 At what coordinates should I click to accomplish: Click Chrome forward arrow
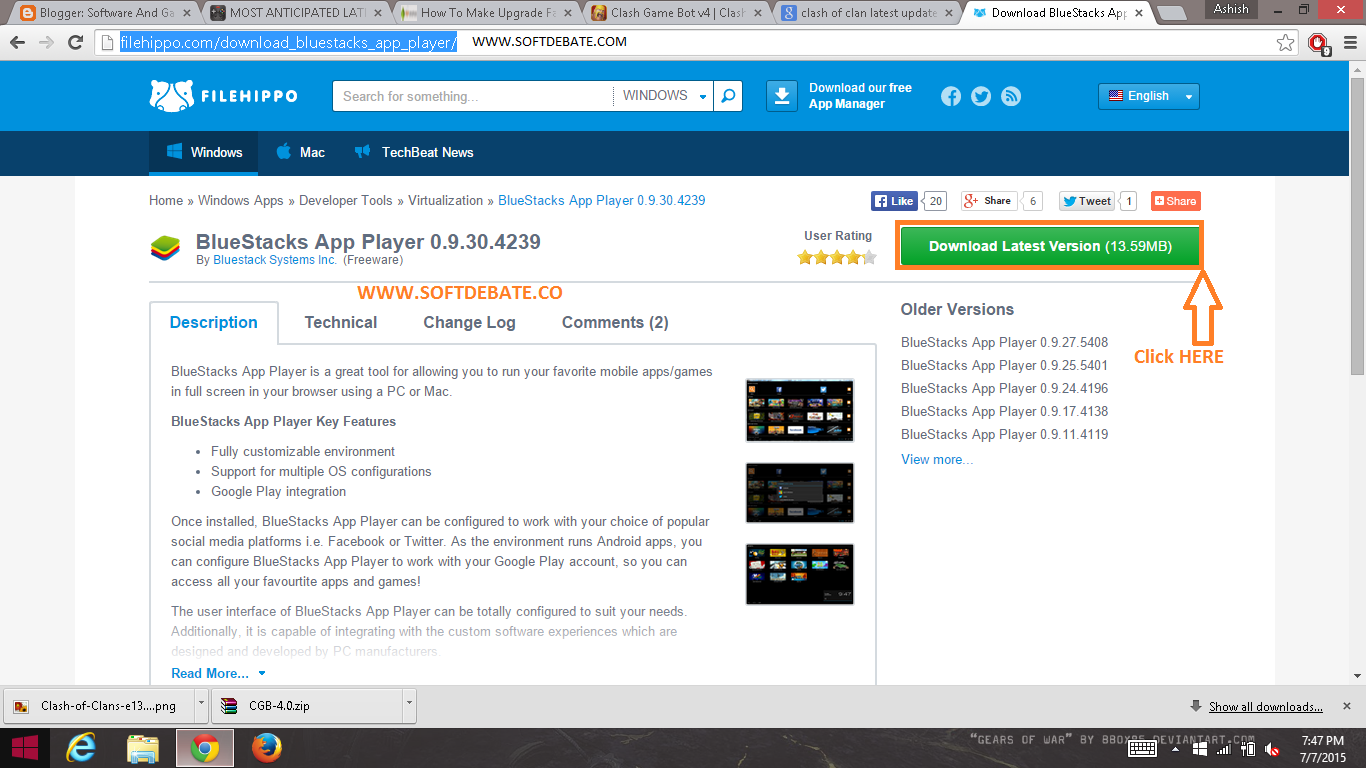coord(46,43)
